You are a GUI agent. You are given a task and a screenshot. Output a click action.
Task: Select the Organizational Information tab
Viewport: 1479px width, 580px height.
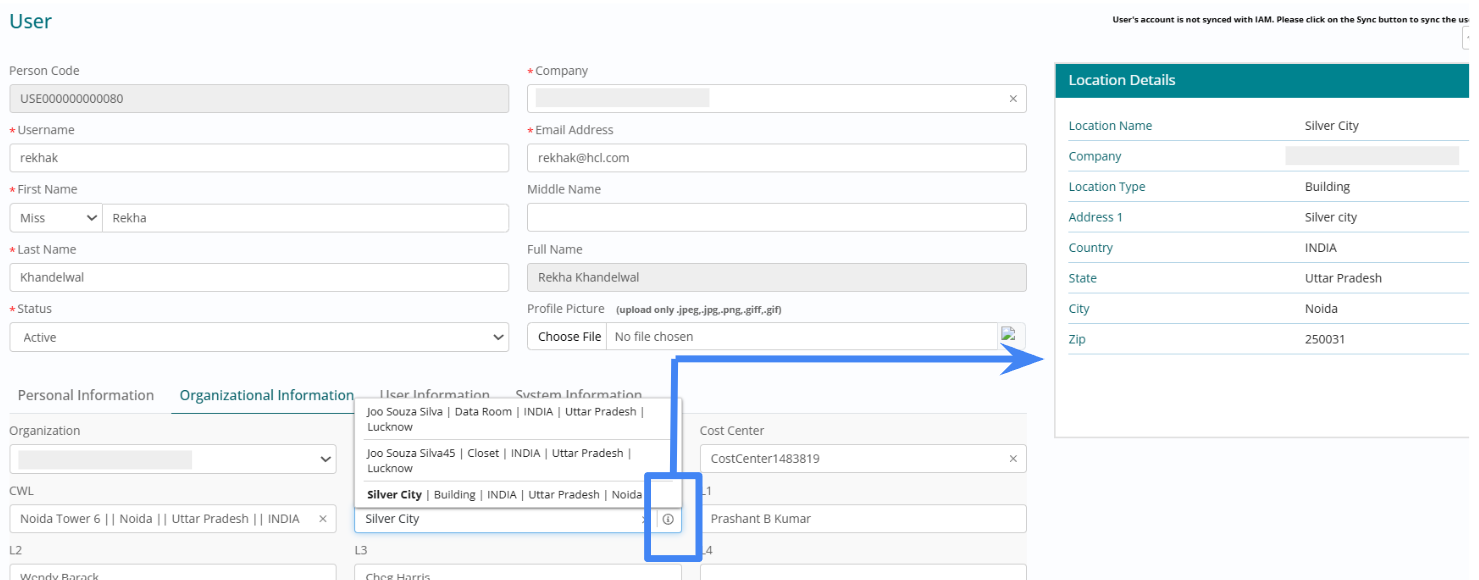pyautogui.click(x=266, y=395)
